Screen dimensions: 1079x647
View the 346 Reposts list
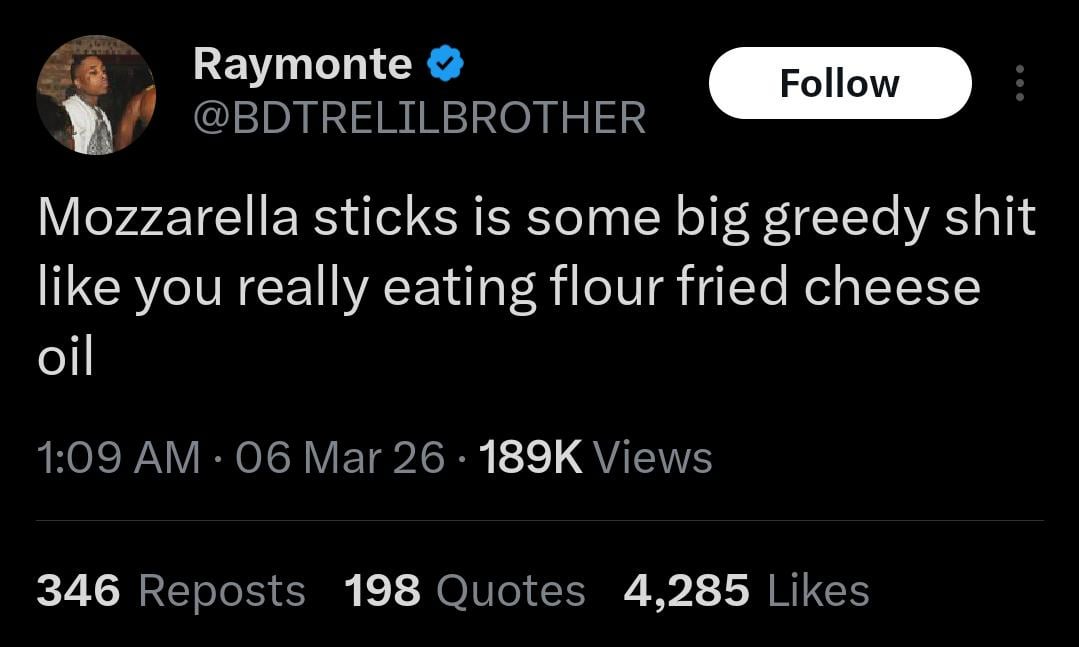[x=171, y=590]
